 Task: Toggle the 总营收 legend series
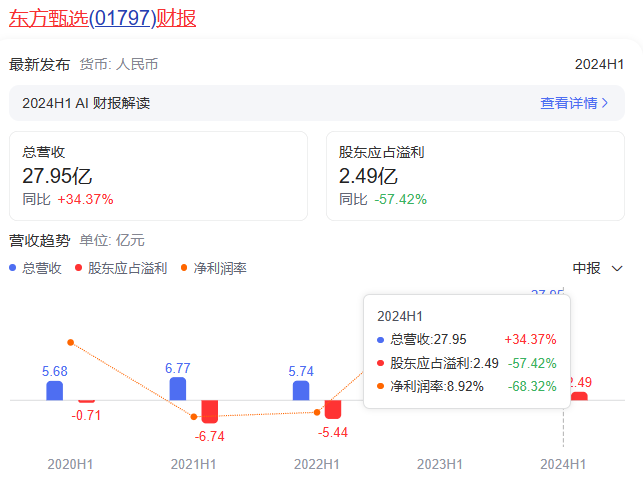pos(35,268)
